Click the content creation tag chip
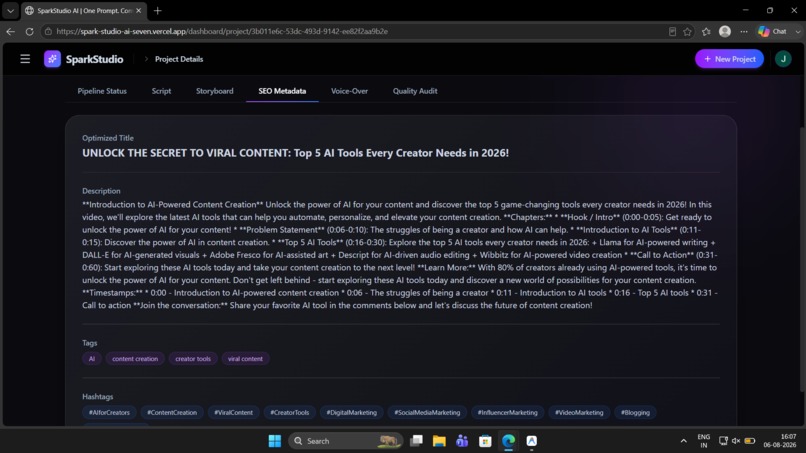 pyautogui.click(x=135, y=359)
